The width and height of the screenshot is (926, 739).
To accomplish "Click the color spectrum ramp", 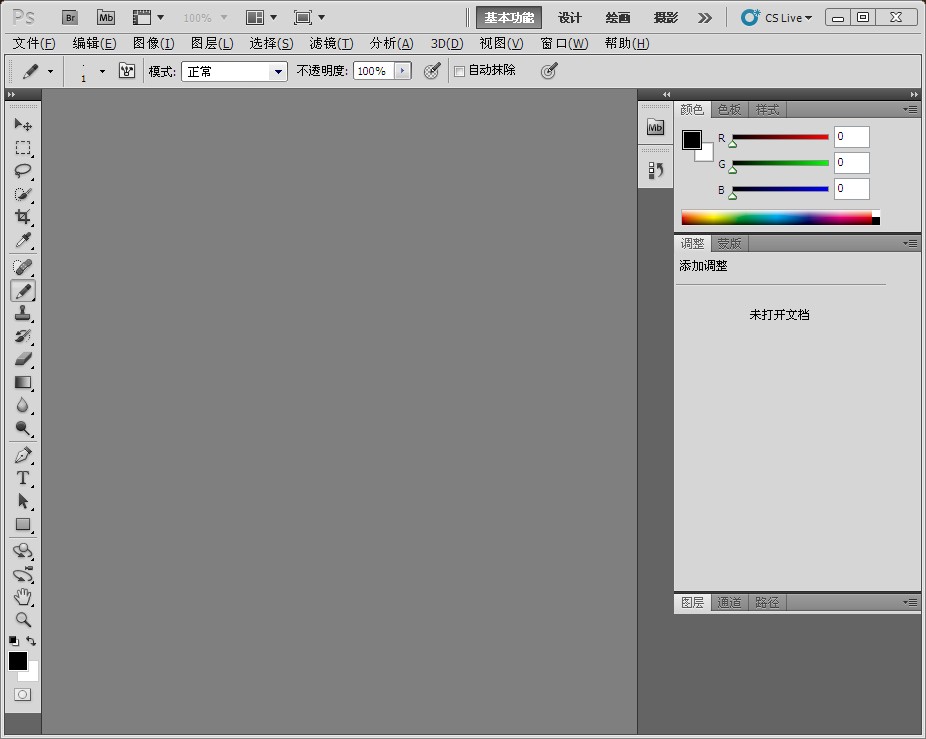I will tap(780, 217).
